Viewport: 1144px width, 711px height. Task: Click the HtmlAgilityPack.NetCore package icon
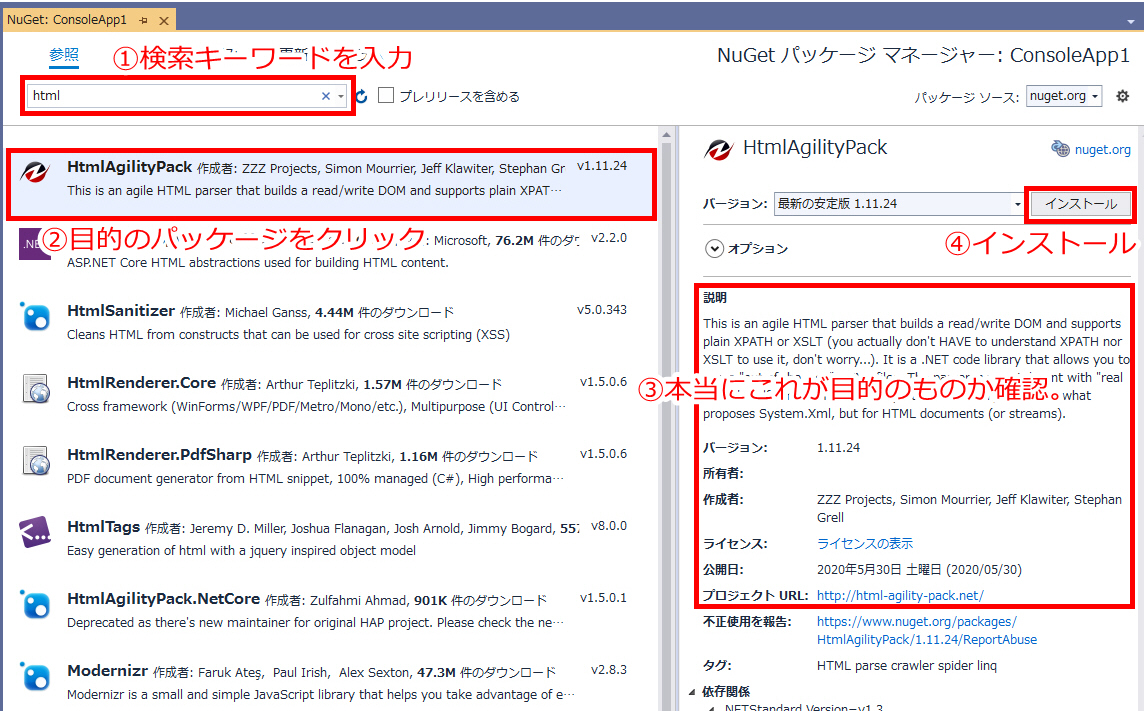click(36, 605)
